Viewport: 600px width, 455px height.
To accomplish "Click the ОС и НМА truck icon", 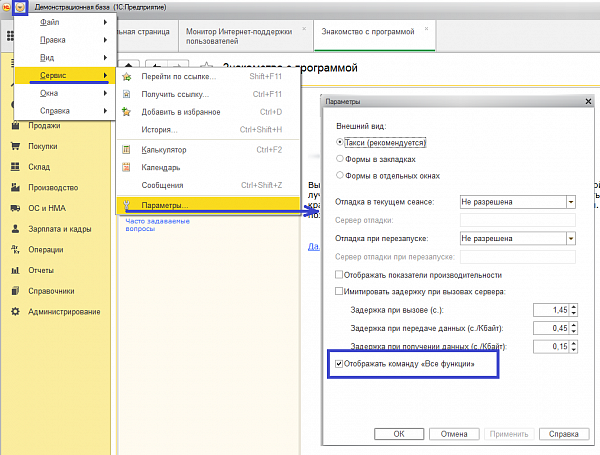I will [15, 208].
